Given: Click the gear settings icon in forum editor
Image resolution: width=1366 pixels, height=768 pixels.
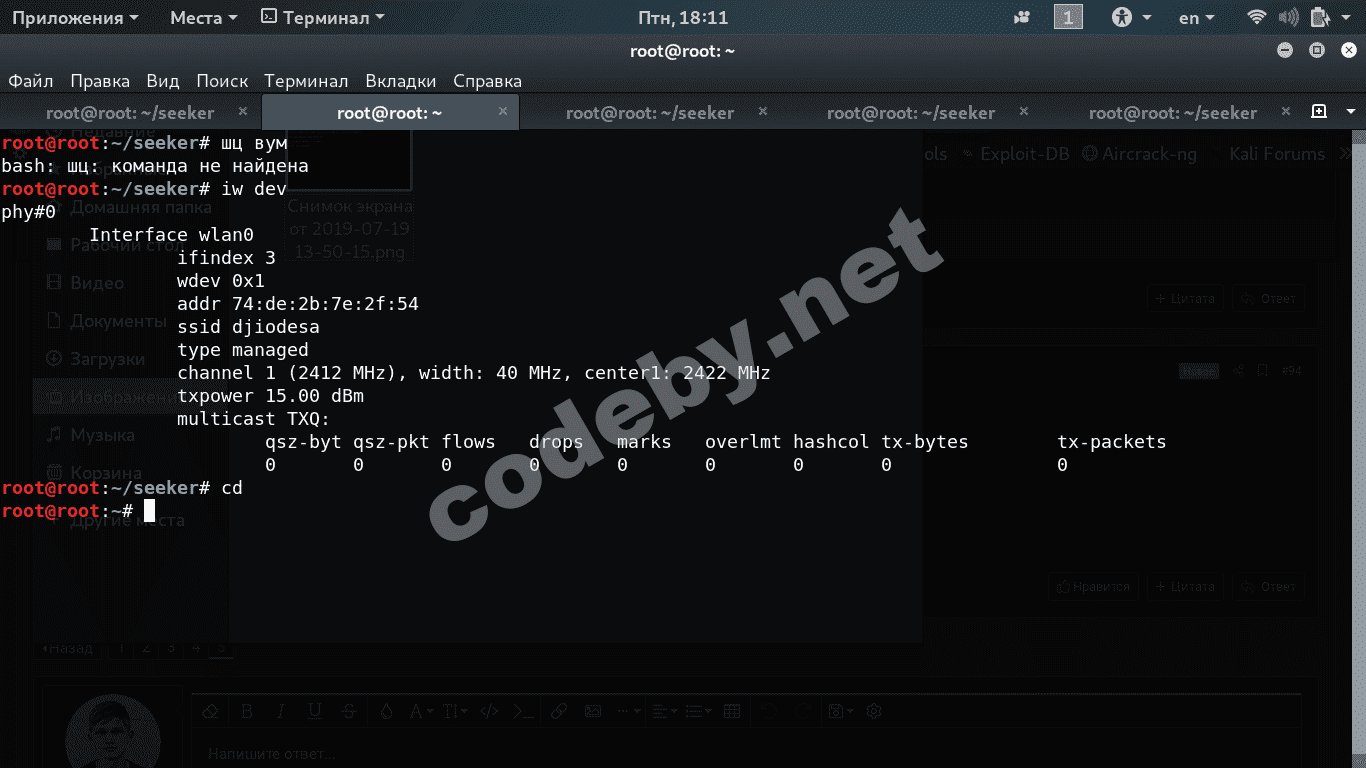Looking at the screenshot, I should pyautogui.click(x=874, y=711).
